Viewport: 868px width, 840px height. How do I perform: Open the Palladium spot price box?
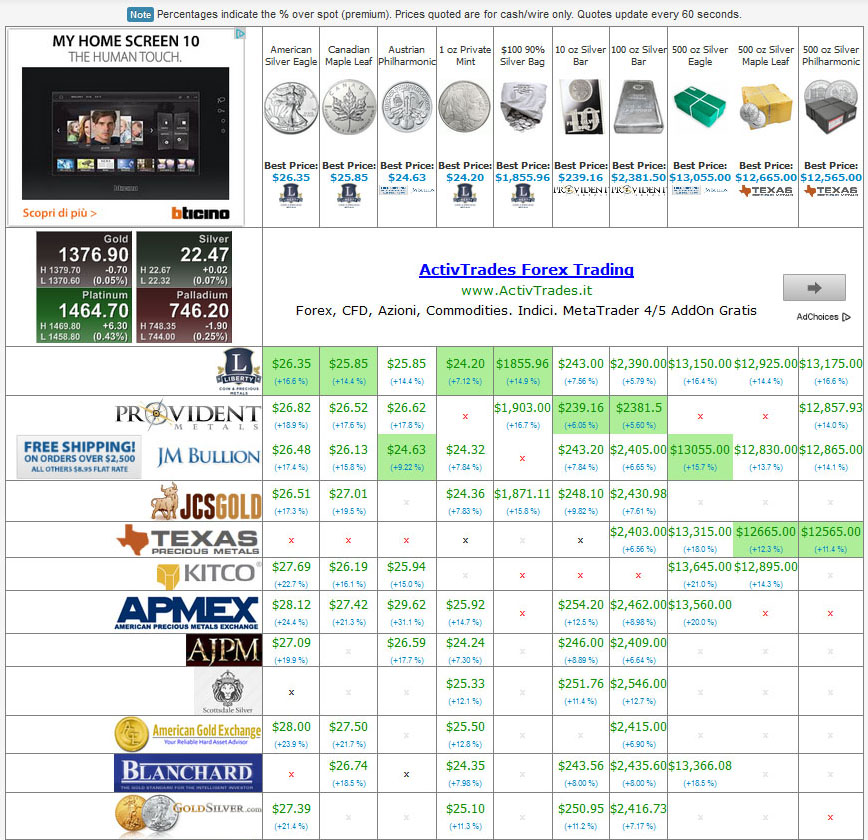click(184, 315)
